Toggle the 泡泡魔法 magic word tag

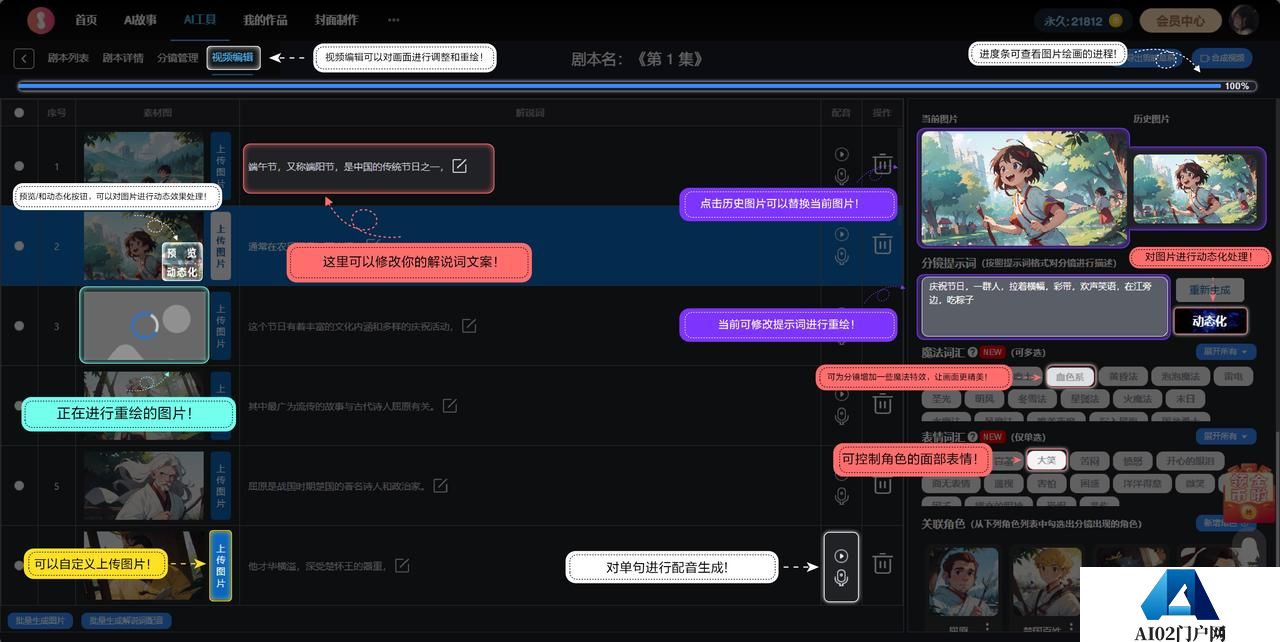[1179, 377]
